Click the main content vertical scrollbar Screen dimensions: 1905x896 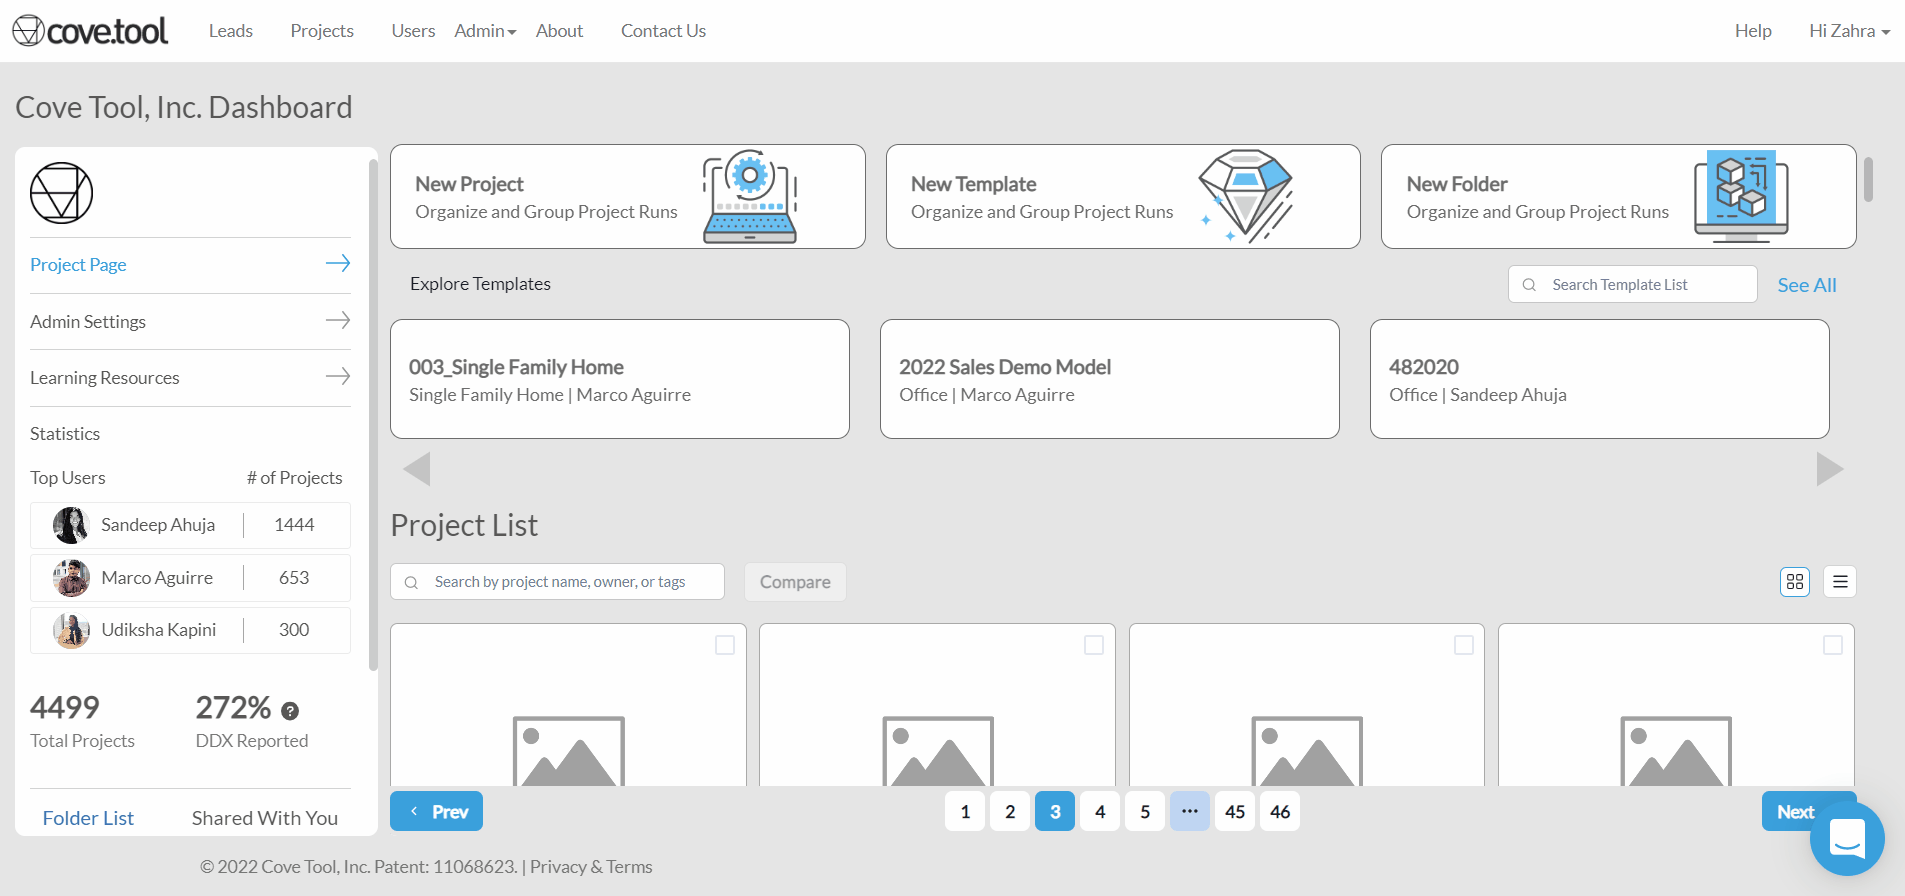1868,180
